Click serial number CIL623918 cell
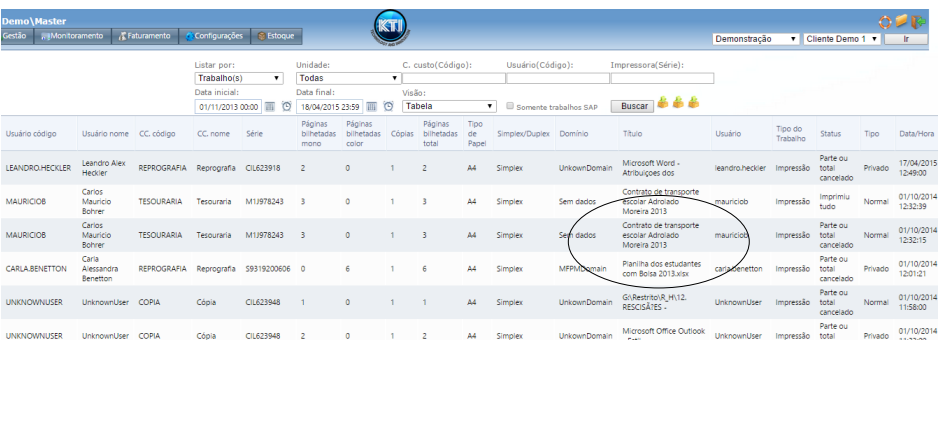This screenshot has height=435, width=943. pyautogui.click(x=263, y=168)
